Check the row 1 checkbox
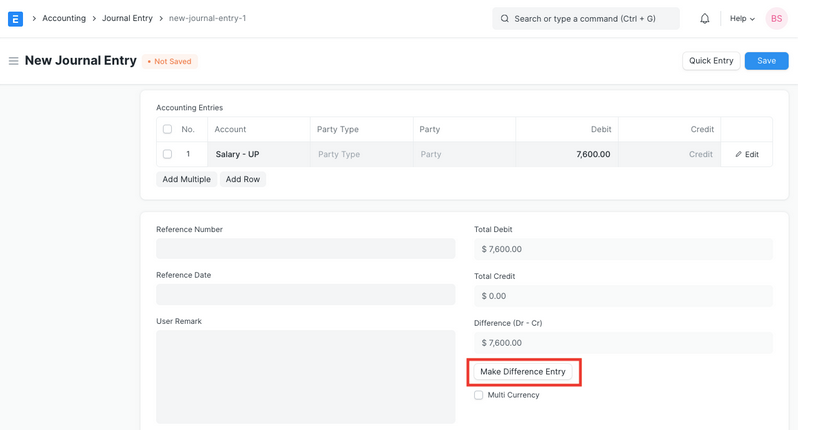Screen dimensions: 814x438 tap(167, 155)
